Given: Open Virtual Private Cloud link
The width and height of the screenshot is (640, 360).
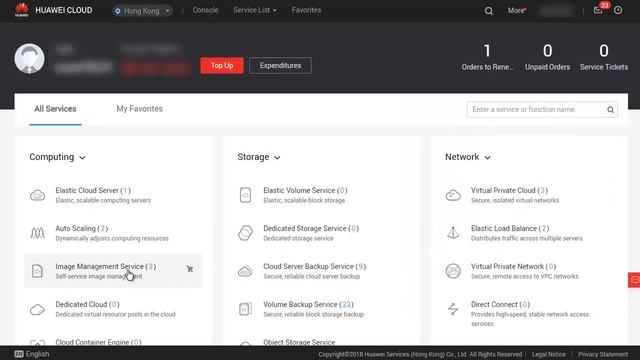Looking at the screenshot, I should 509,191.
